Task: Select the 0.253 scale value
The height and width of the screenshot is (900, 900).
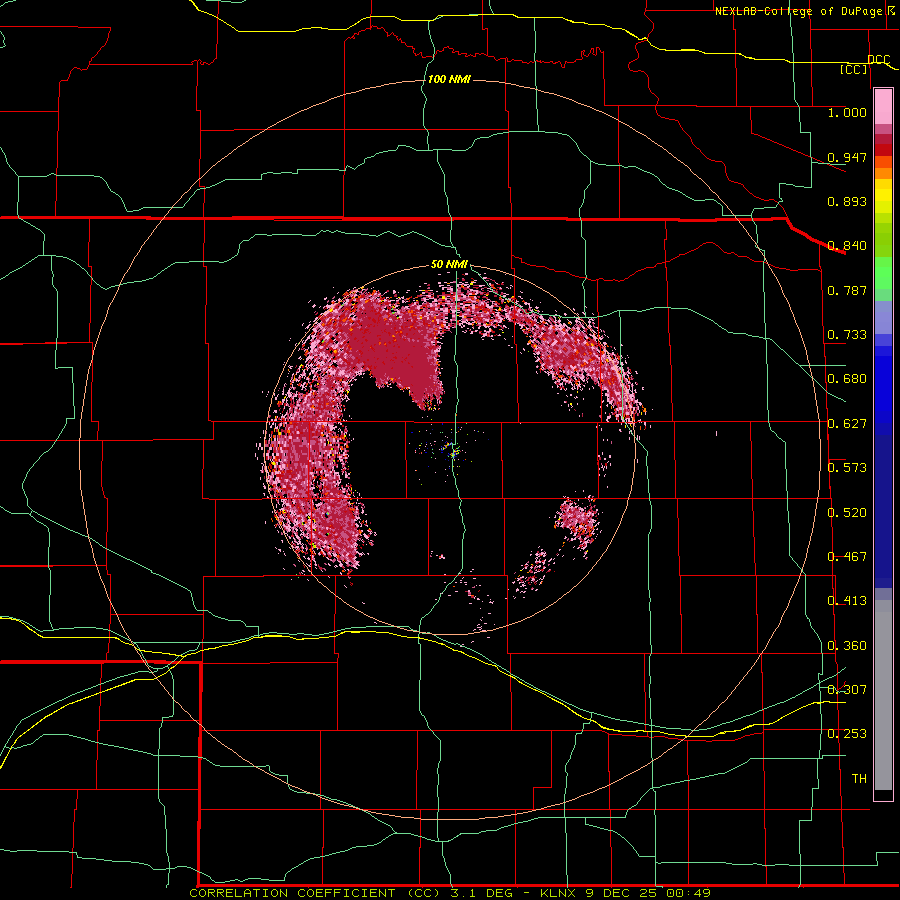Action: pyautogui.click(x=847, y=734)
